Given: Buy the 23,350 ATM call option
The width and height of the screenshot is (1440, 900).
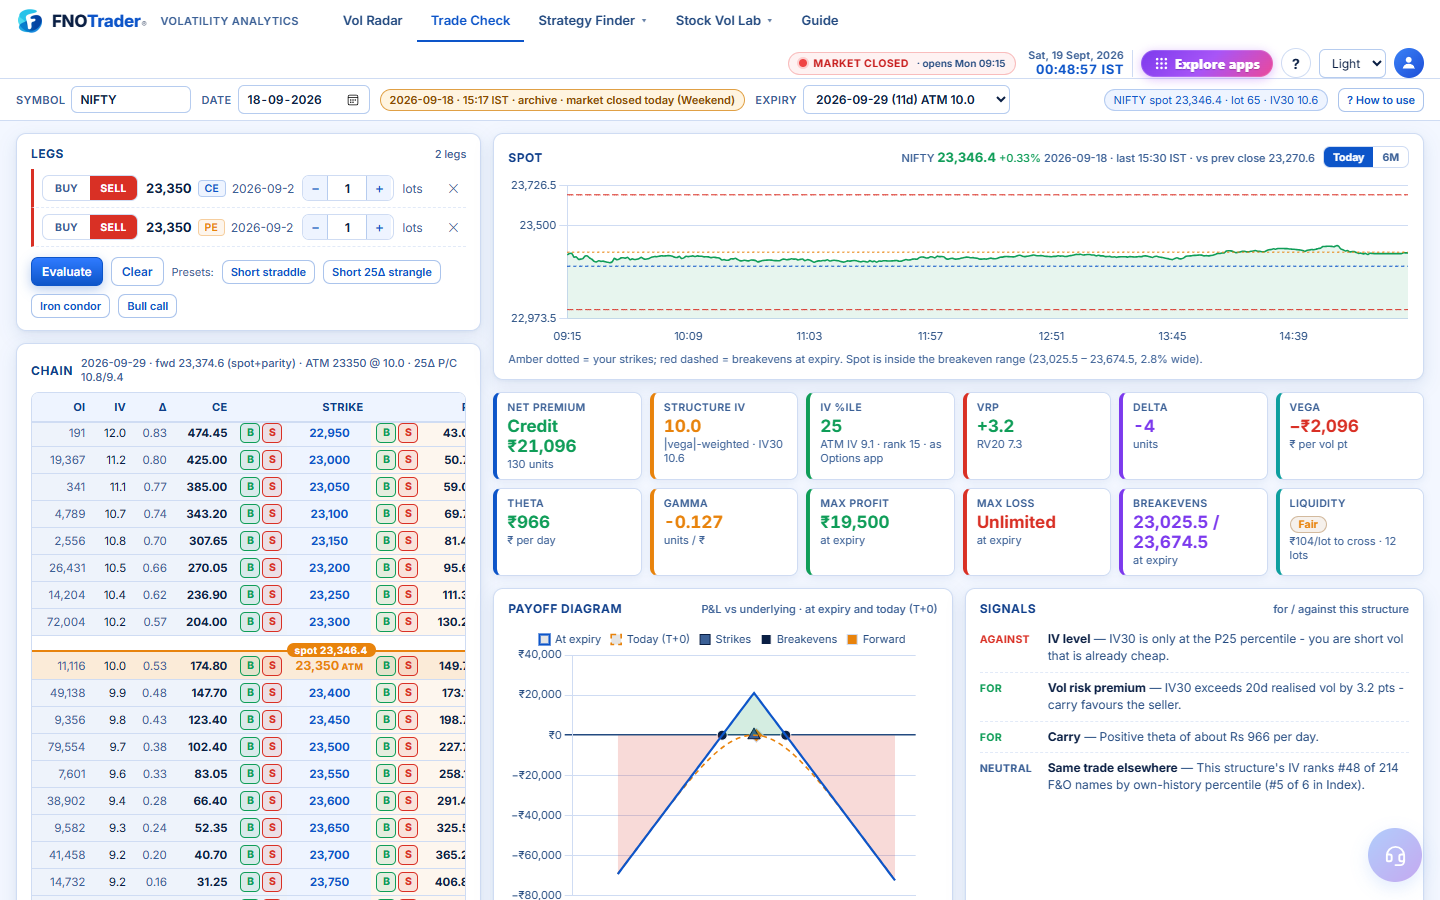Looking at the screenshot, I should [250, 666].
